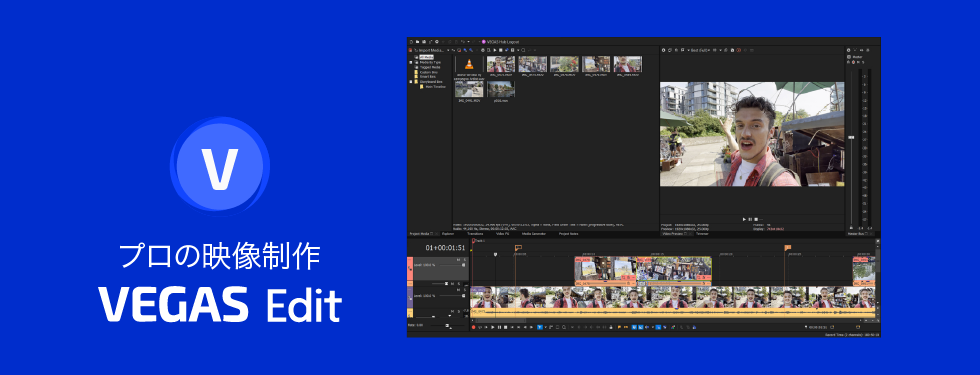Image resolution: width=980 pixels, height=375 pixels.
Task: Click the second orange timeline marker
Action: 788,248
